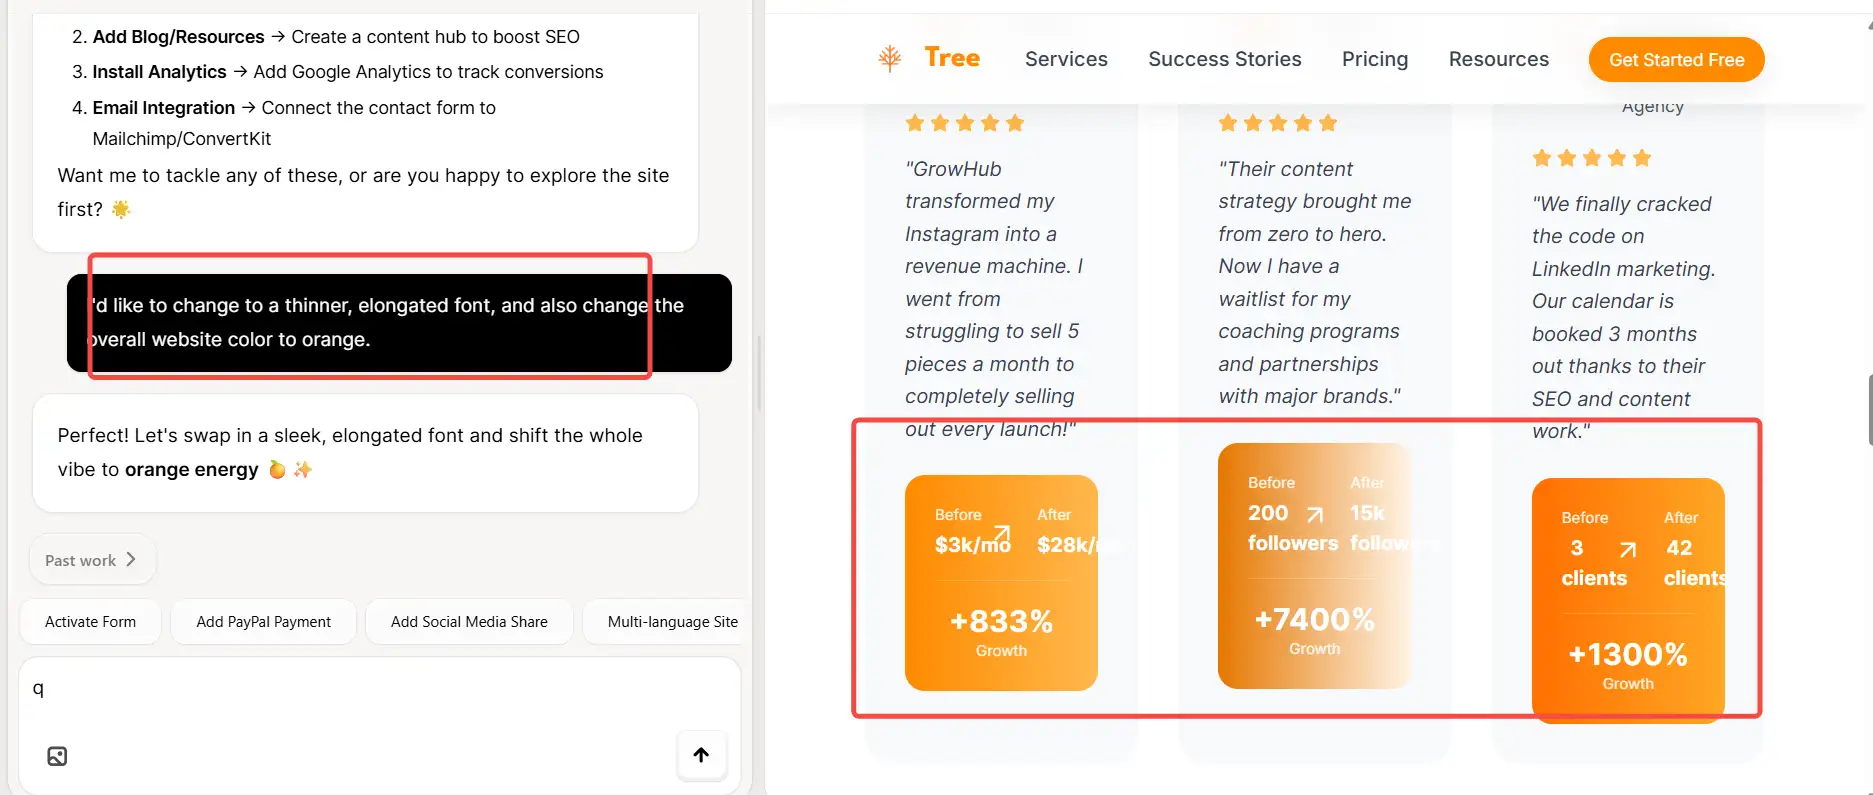
Task: Click the arrow icon in the 200 followers card
Action: pos(1315,514)
